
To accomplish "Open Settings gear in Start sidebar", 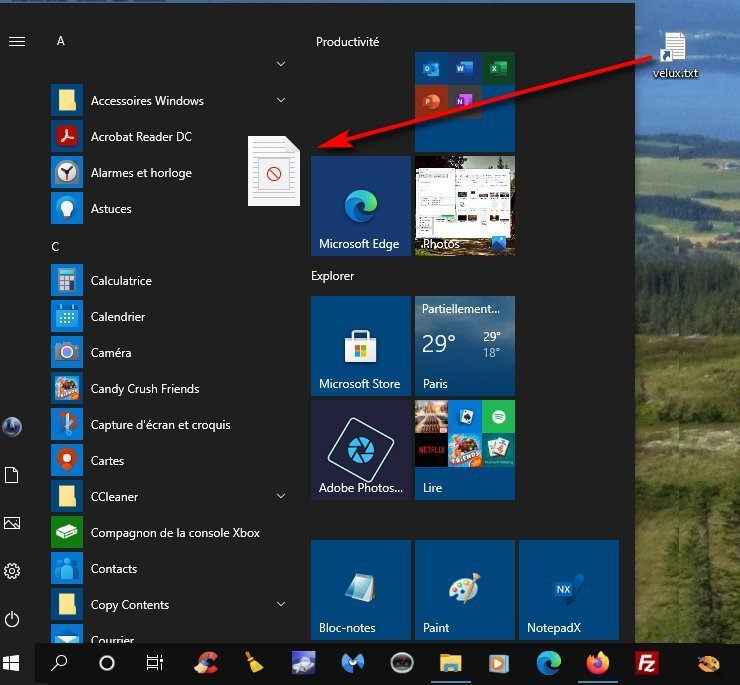I will pos(12,571).
